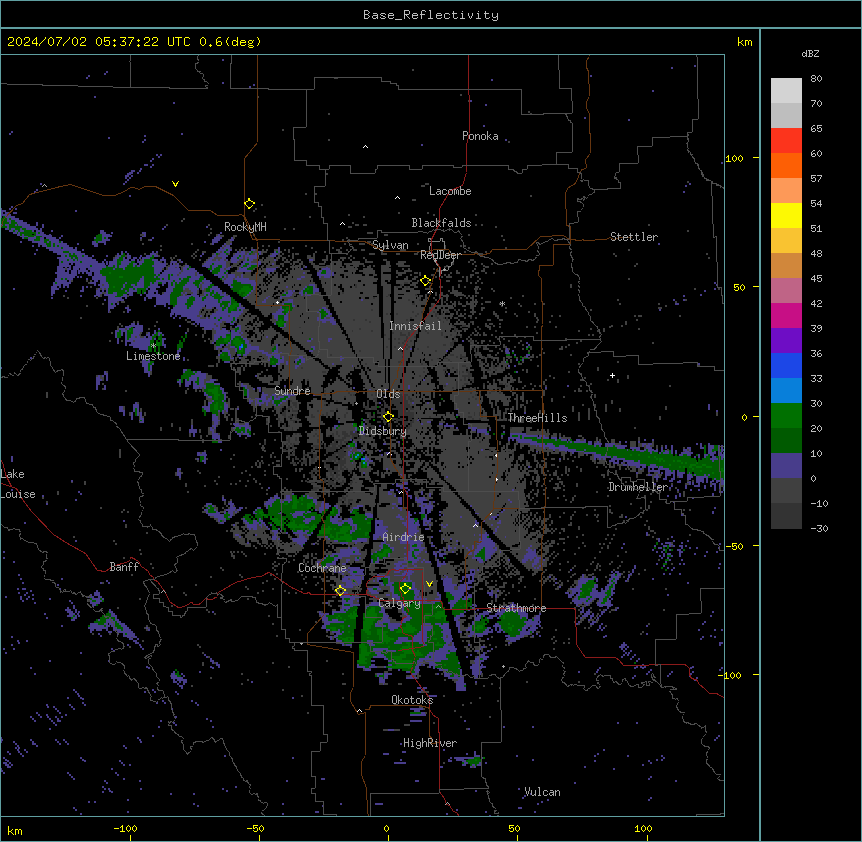Image resolution: width=862 pixels, height=842 pixels.
Task: Select the Blackfalds label
Action: 441,223
